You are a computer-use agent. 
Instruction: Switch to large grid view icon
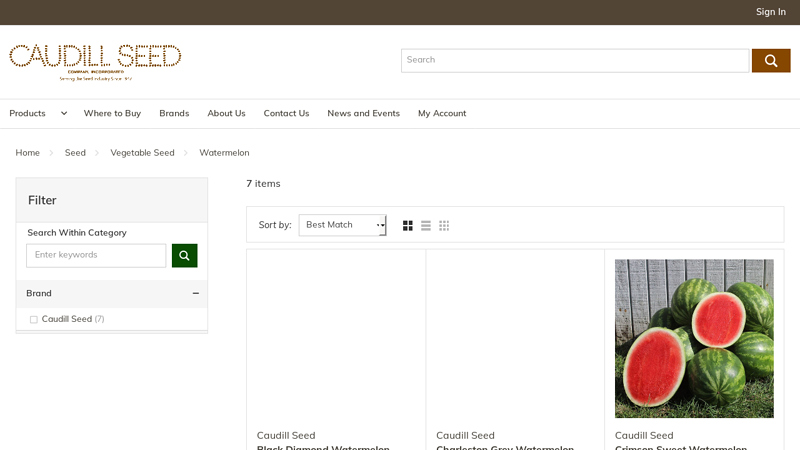click(x=408, y=226)
